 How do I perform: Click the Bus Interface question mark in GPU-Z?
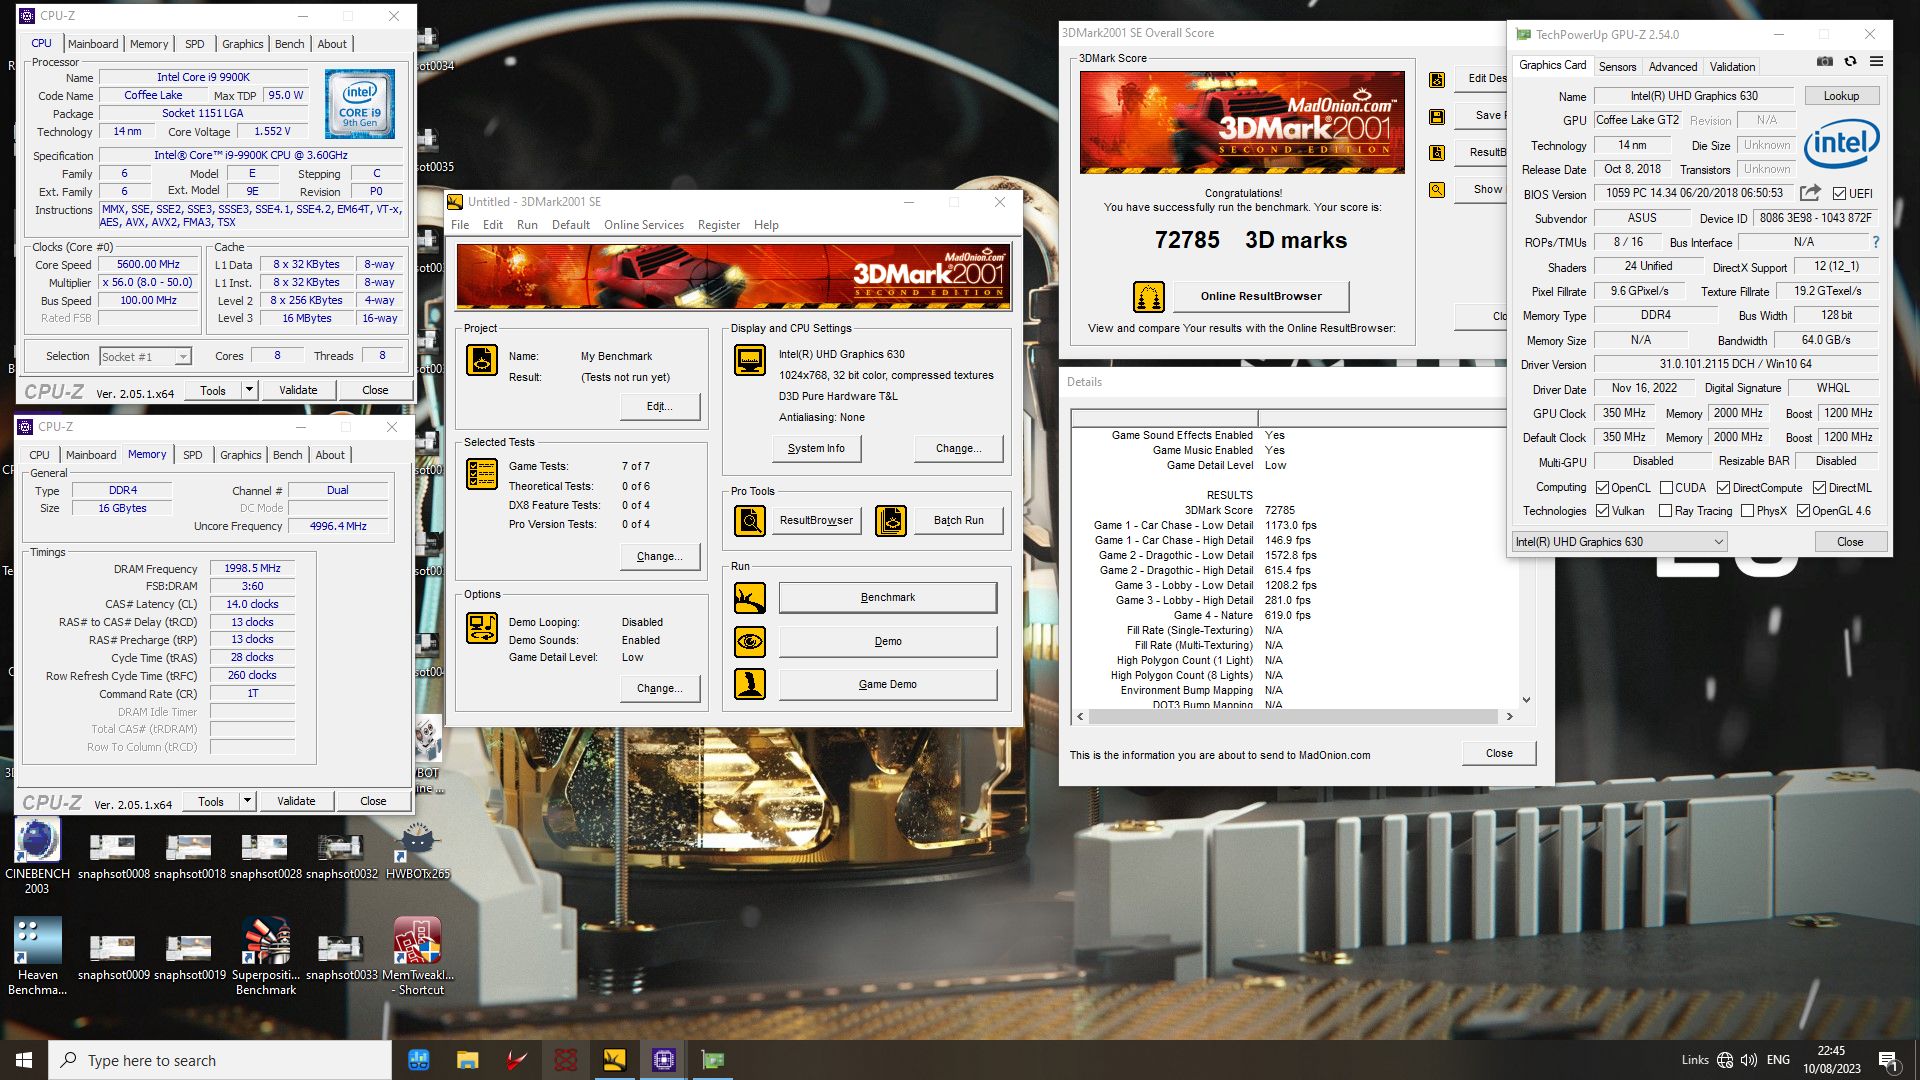click(1876, 242)
